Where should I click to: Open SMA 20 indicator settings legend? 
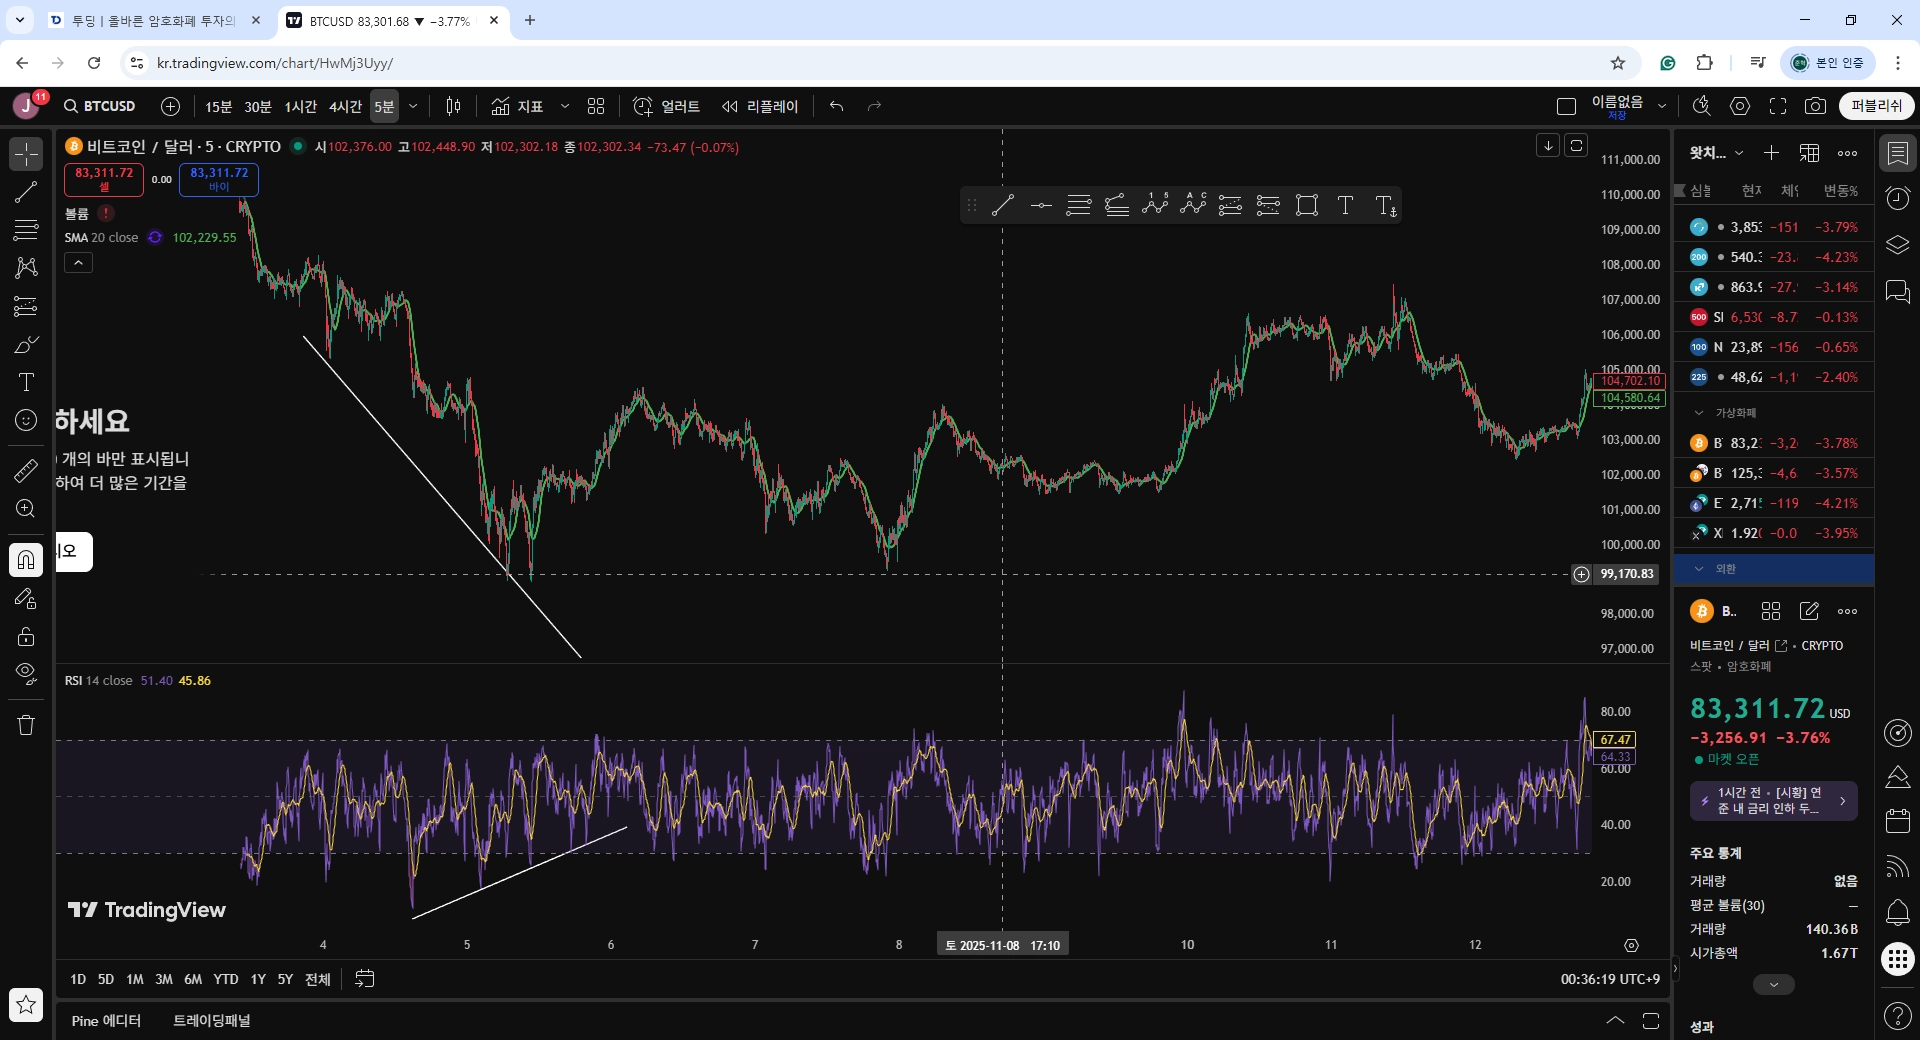click(102, 238)
